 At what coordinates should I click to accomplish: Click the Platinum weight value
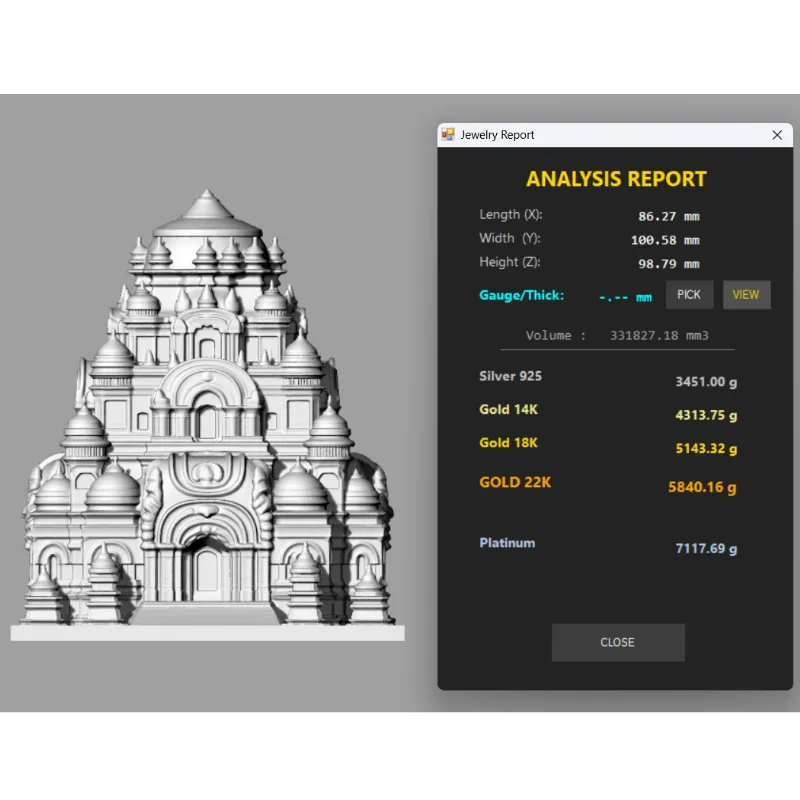point(706,548)
